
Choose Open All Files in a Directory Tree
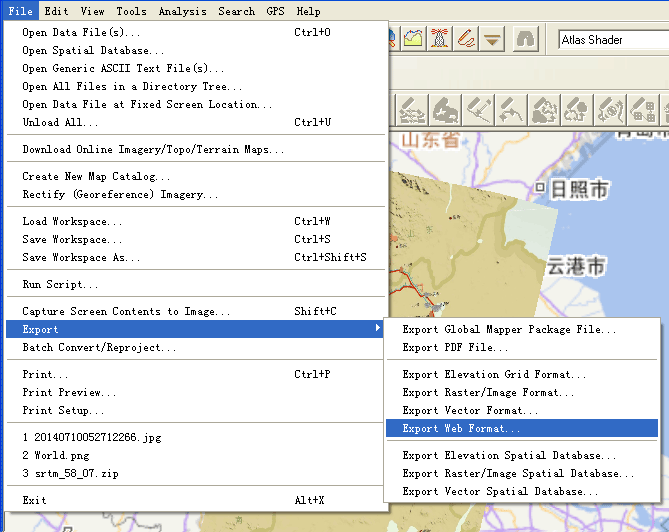pyautogui.click(x=197, y=86)
